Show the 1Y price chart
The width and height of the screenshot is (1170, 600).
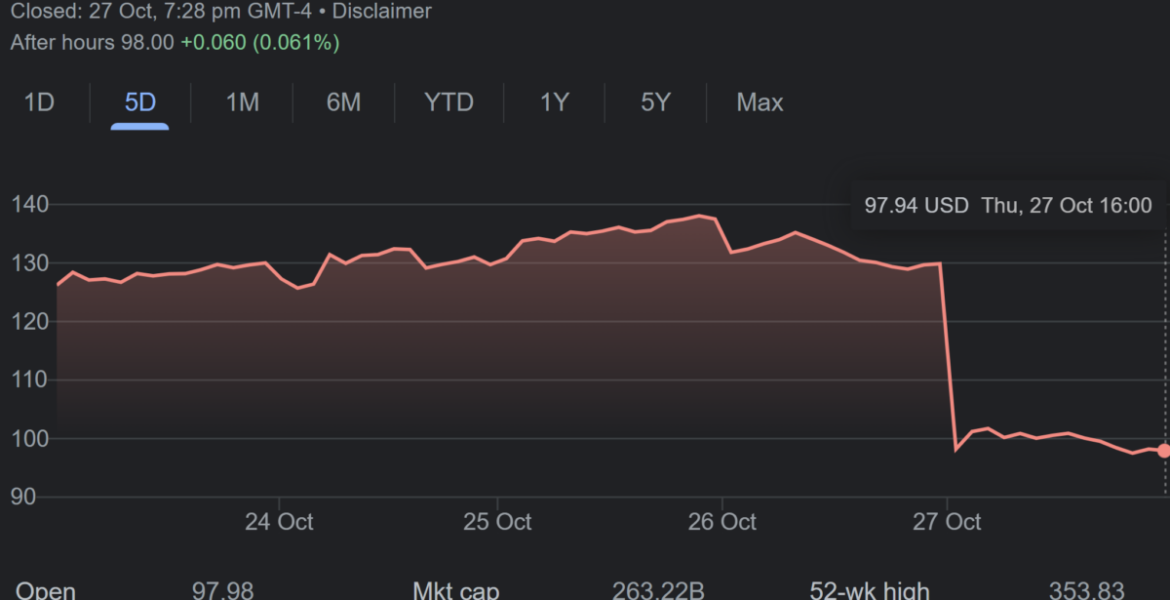pyautogui.click(x=554, y=102)
